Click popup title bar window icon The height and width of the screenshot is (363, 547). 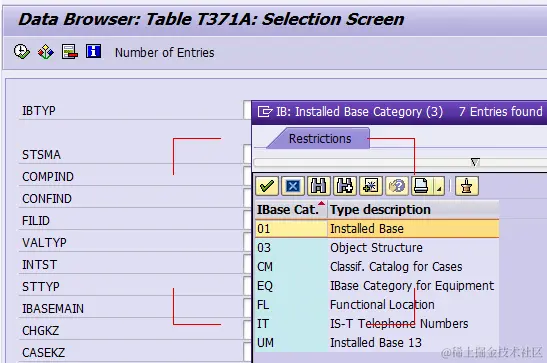(265, 112)
